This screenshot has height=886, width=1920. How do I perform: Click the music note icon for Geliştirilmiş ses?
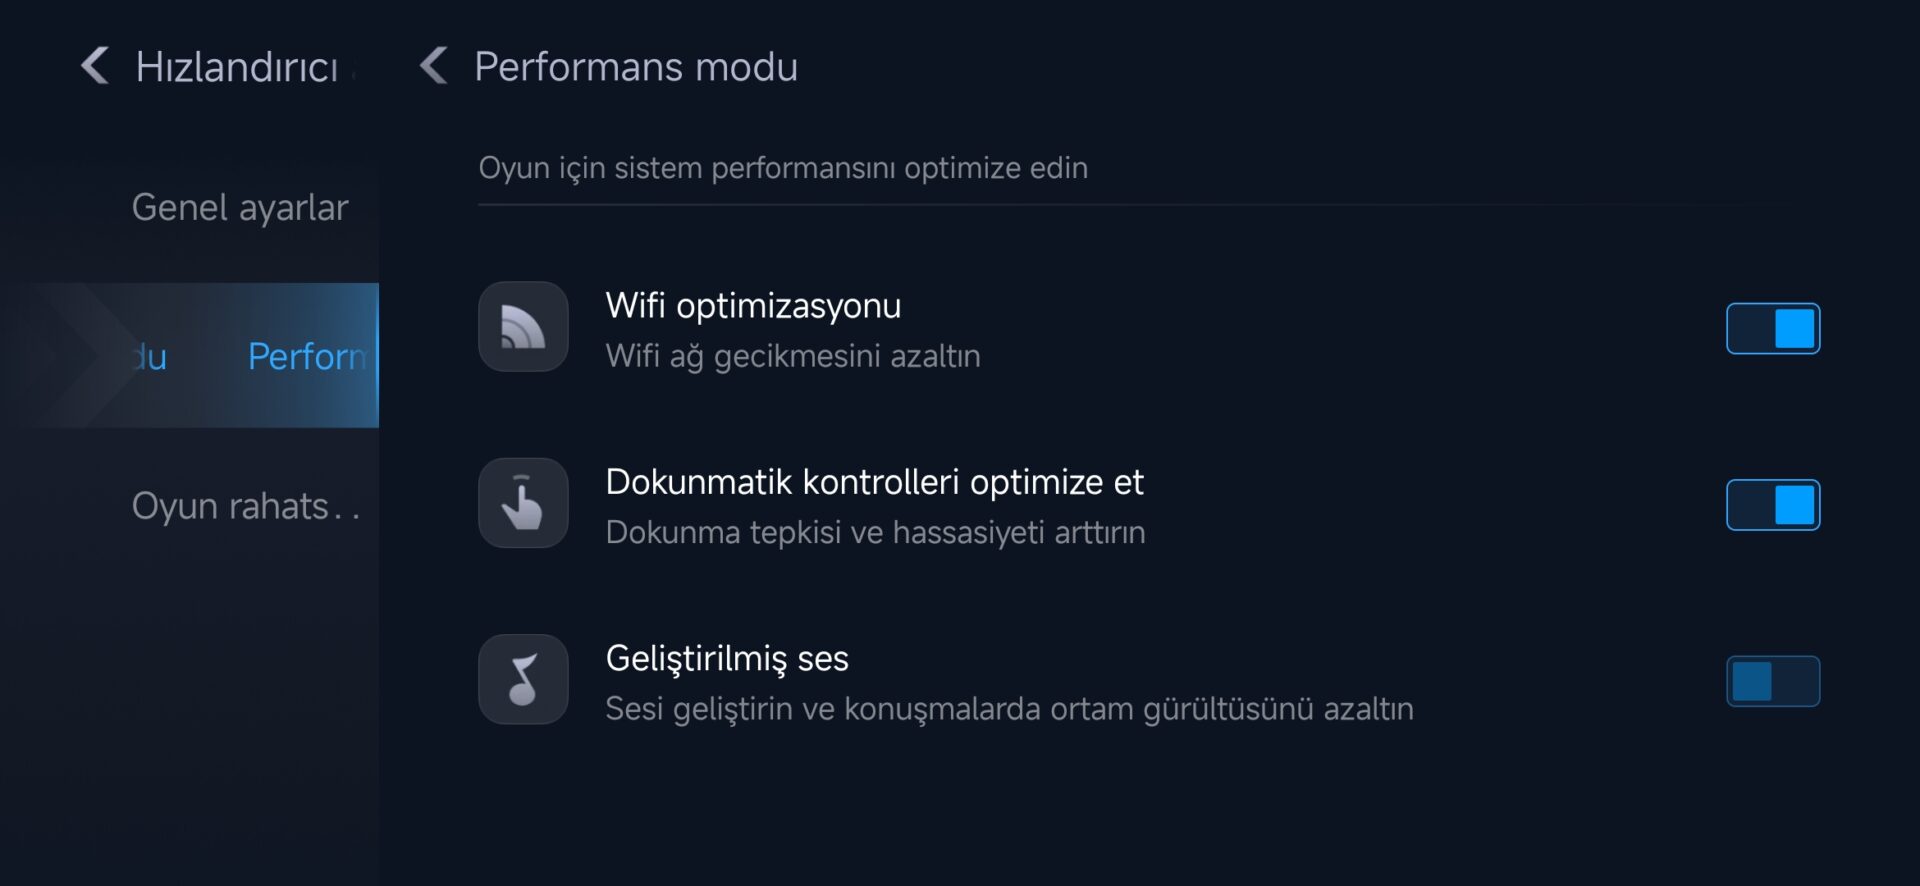click(523, 680)
